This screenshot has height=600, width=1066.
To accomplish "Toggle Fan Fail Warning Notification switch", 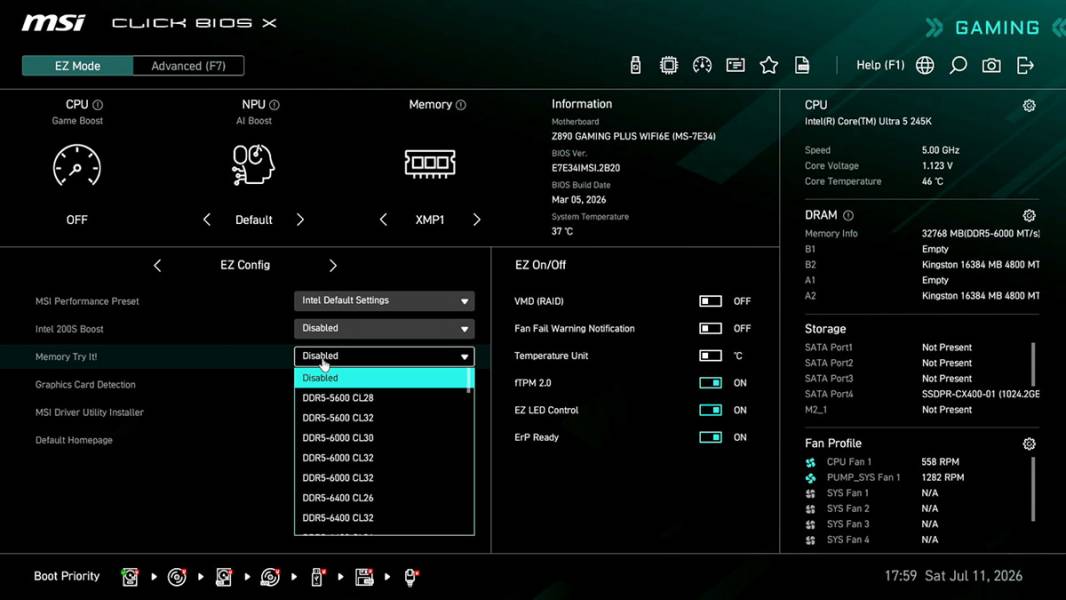I will tap(710, 328).
